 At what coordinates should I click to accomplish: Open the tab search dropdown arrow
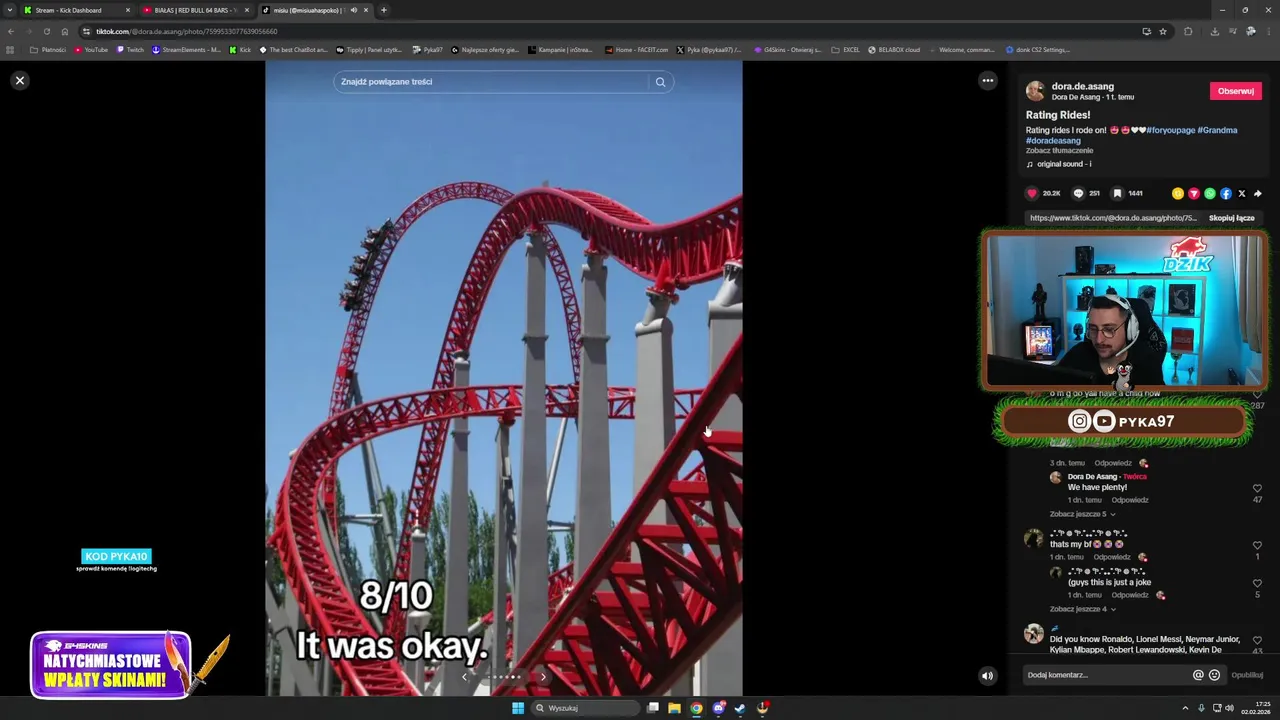click(10, 10)
